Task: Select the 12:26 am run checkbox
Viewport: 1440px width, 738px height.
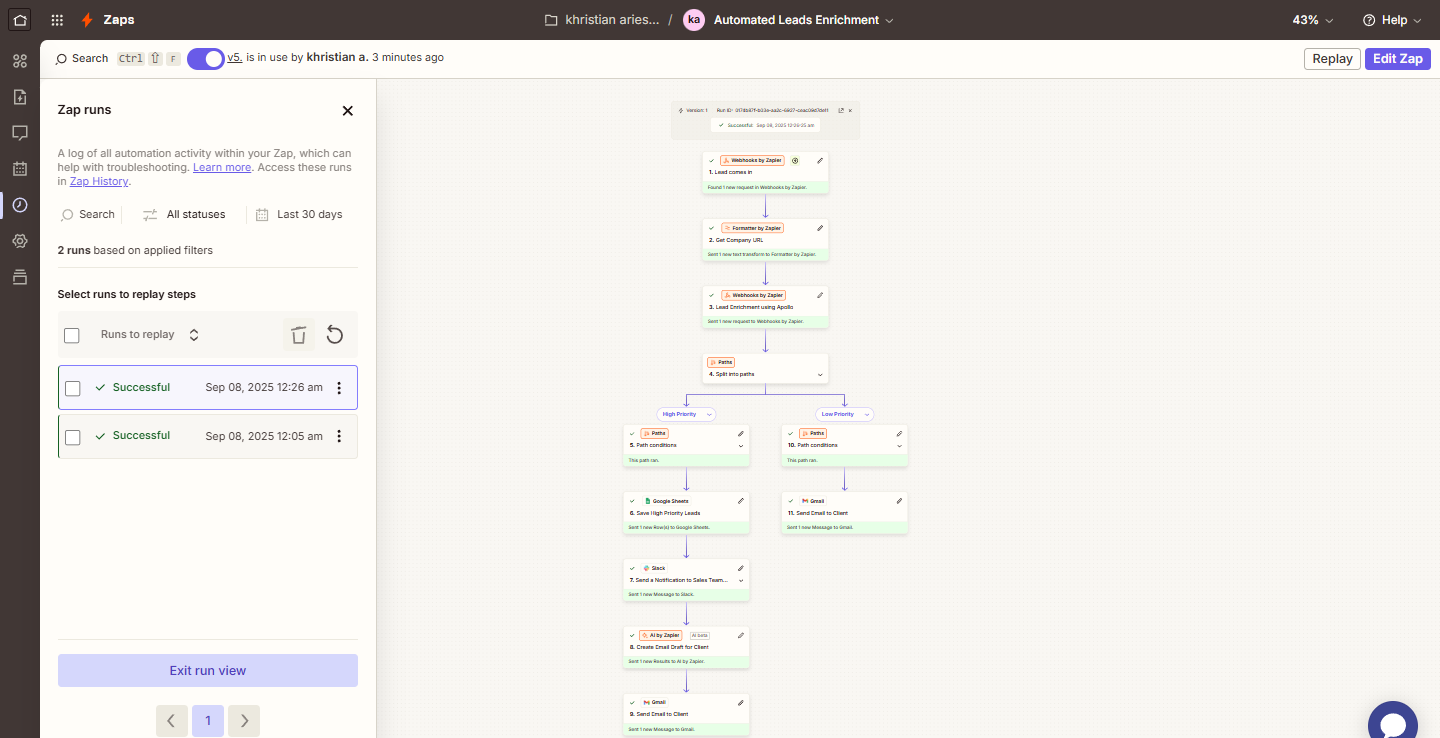Action: [73, 388]
